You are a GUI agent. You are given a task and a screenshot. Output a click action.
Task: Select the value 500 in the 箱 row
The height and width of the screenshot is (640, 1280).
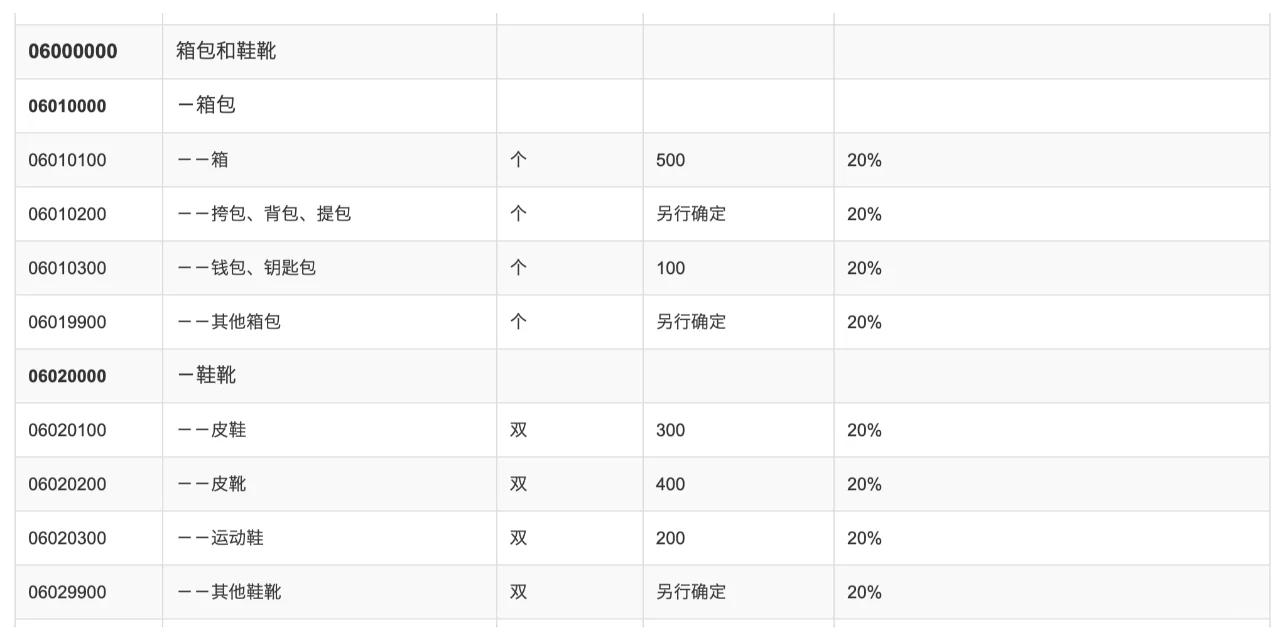pos(671,160)
